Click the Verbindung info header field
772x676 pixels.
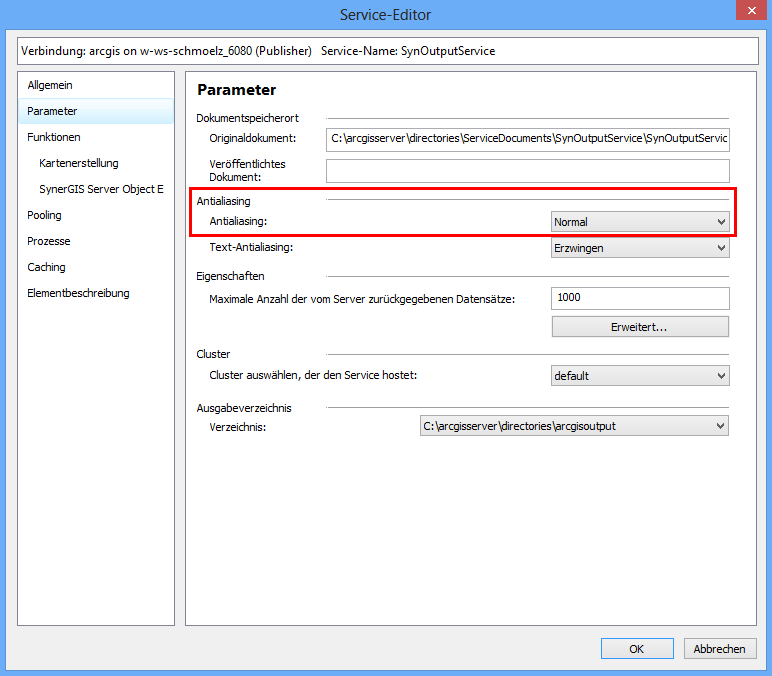(x=387, y=51)
